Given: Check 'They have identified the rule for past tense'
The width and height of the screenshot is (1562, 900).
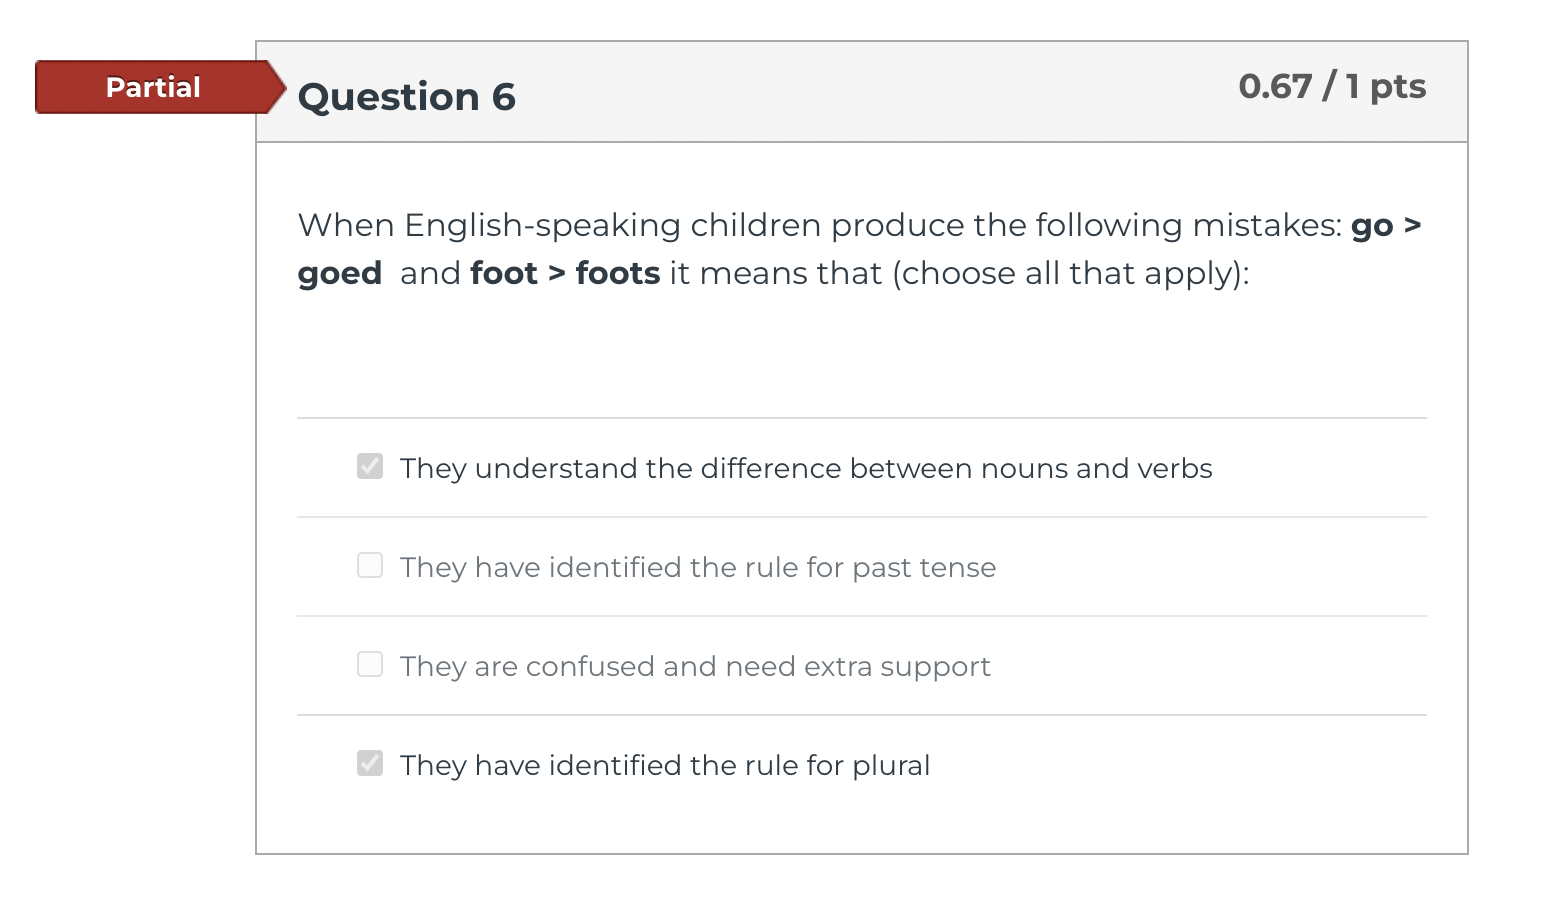Looking at the screenshot, I should point(369,565).
